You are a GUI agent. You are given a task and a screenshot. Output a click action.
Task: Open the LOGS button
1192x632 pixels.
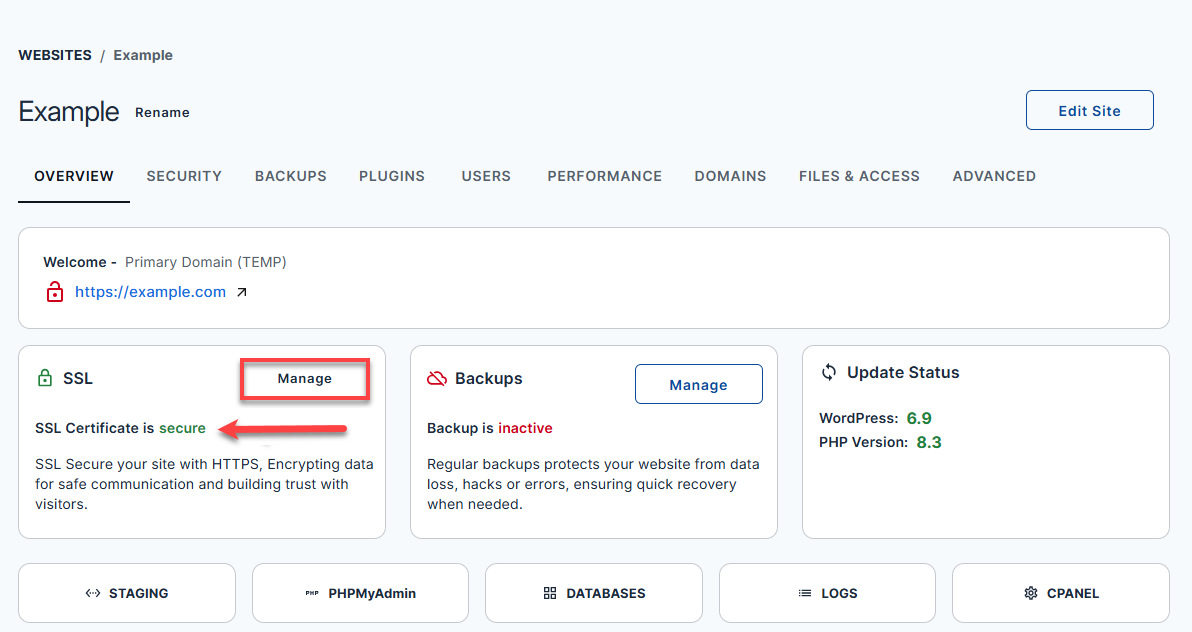tap(827, 593)
